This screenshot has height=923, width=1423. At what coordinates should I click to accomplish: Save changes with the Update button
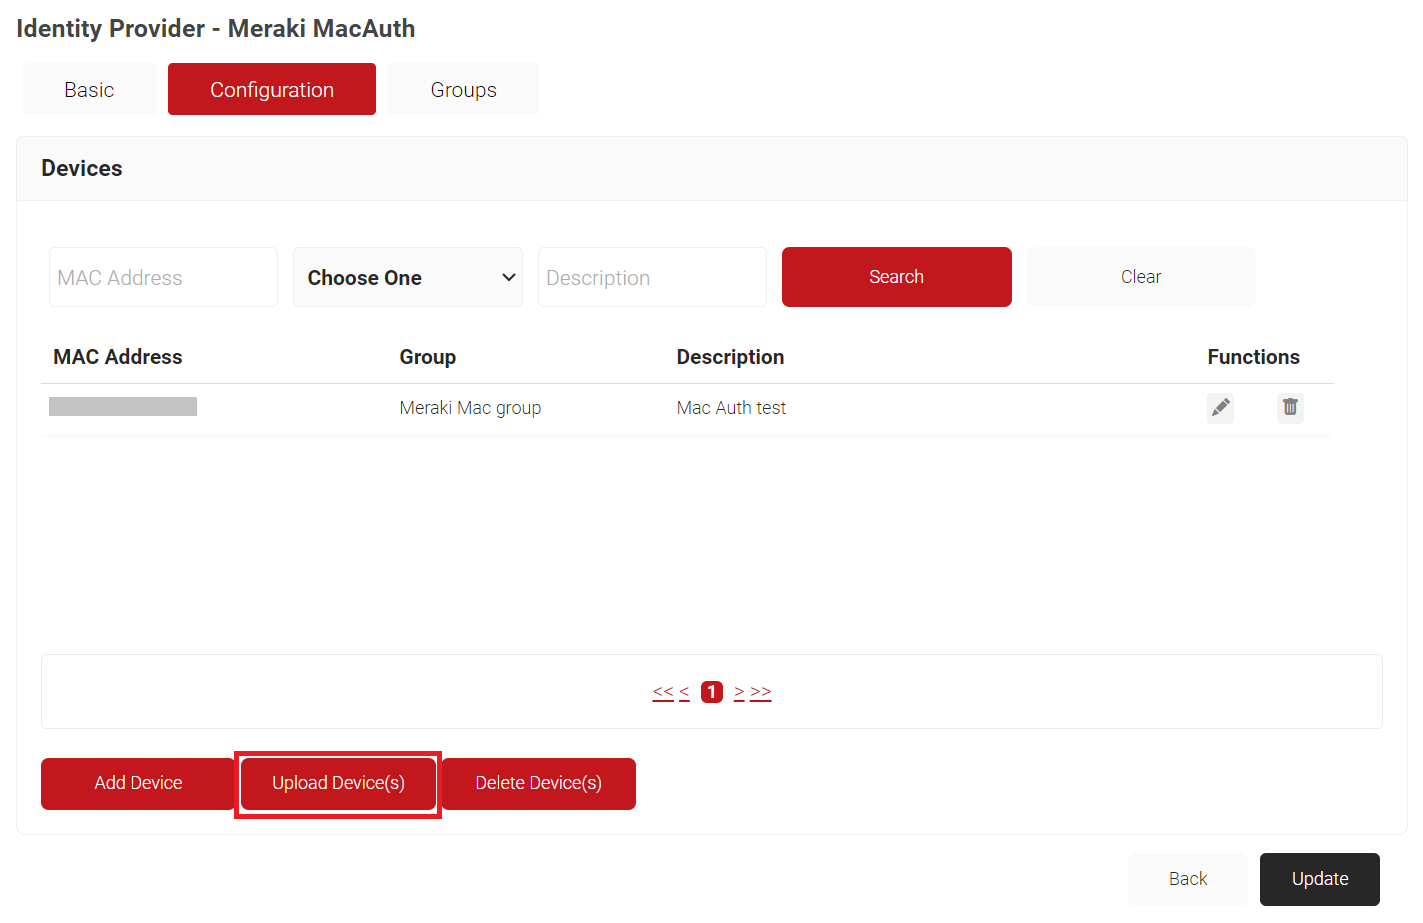[x=1319, y=879]
